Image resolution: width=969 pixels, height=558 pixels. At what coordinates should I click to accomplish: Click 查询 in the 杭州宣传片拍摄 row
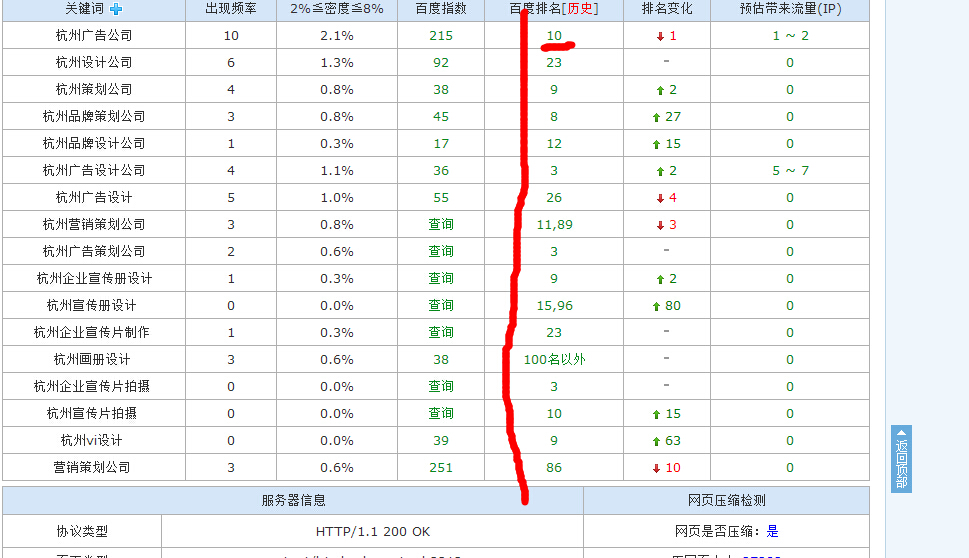tap(441, 414)
